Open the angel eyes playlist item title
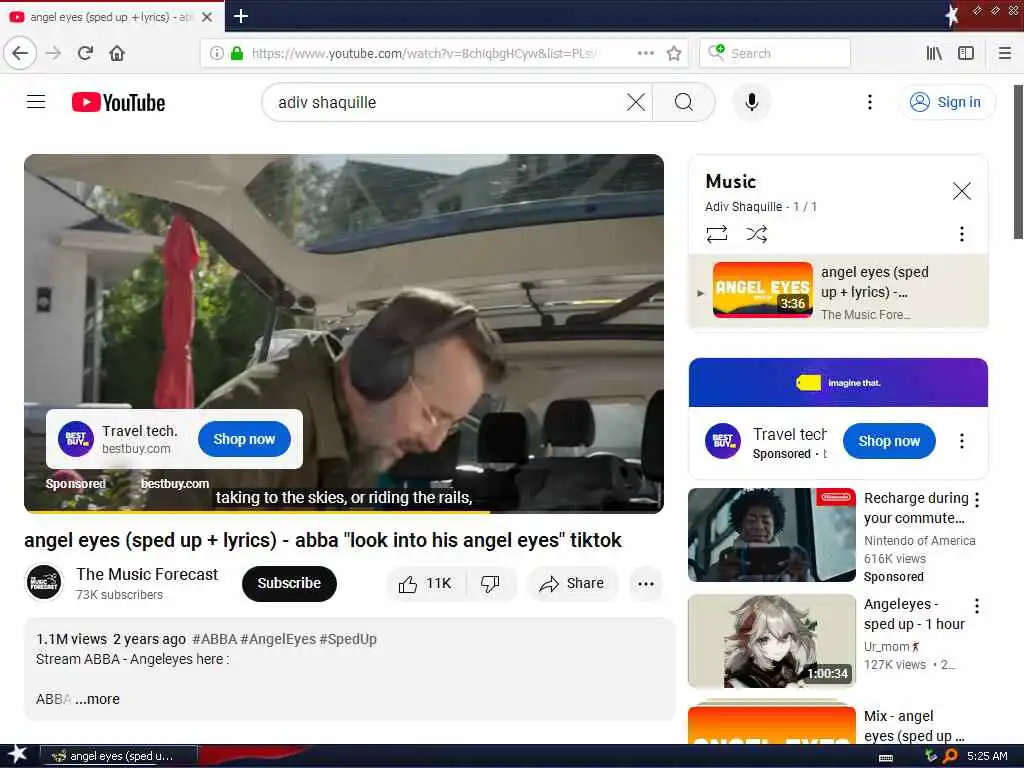 click(x=874, y=281)
